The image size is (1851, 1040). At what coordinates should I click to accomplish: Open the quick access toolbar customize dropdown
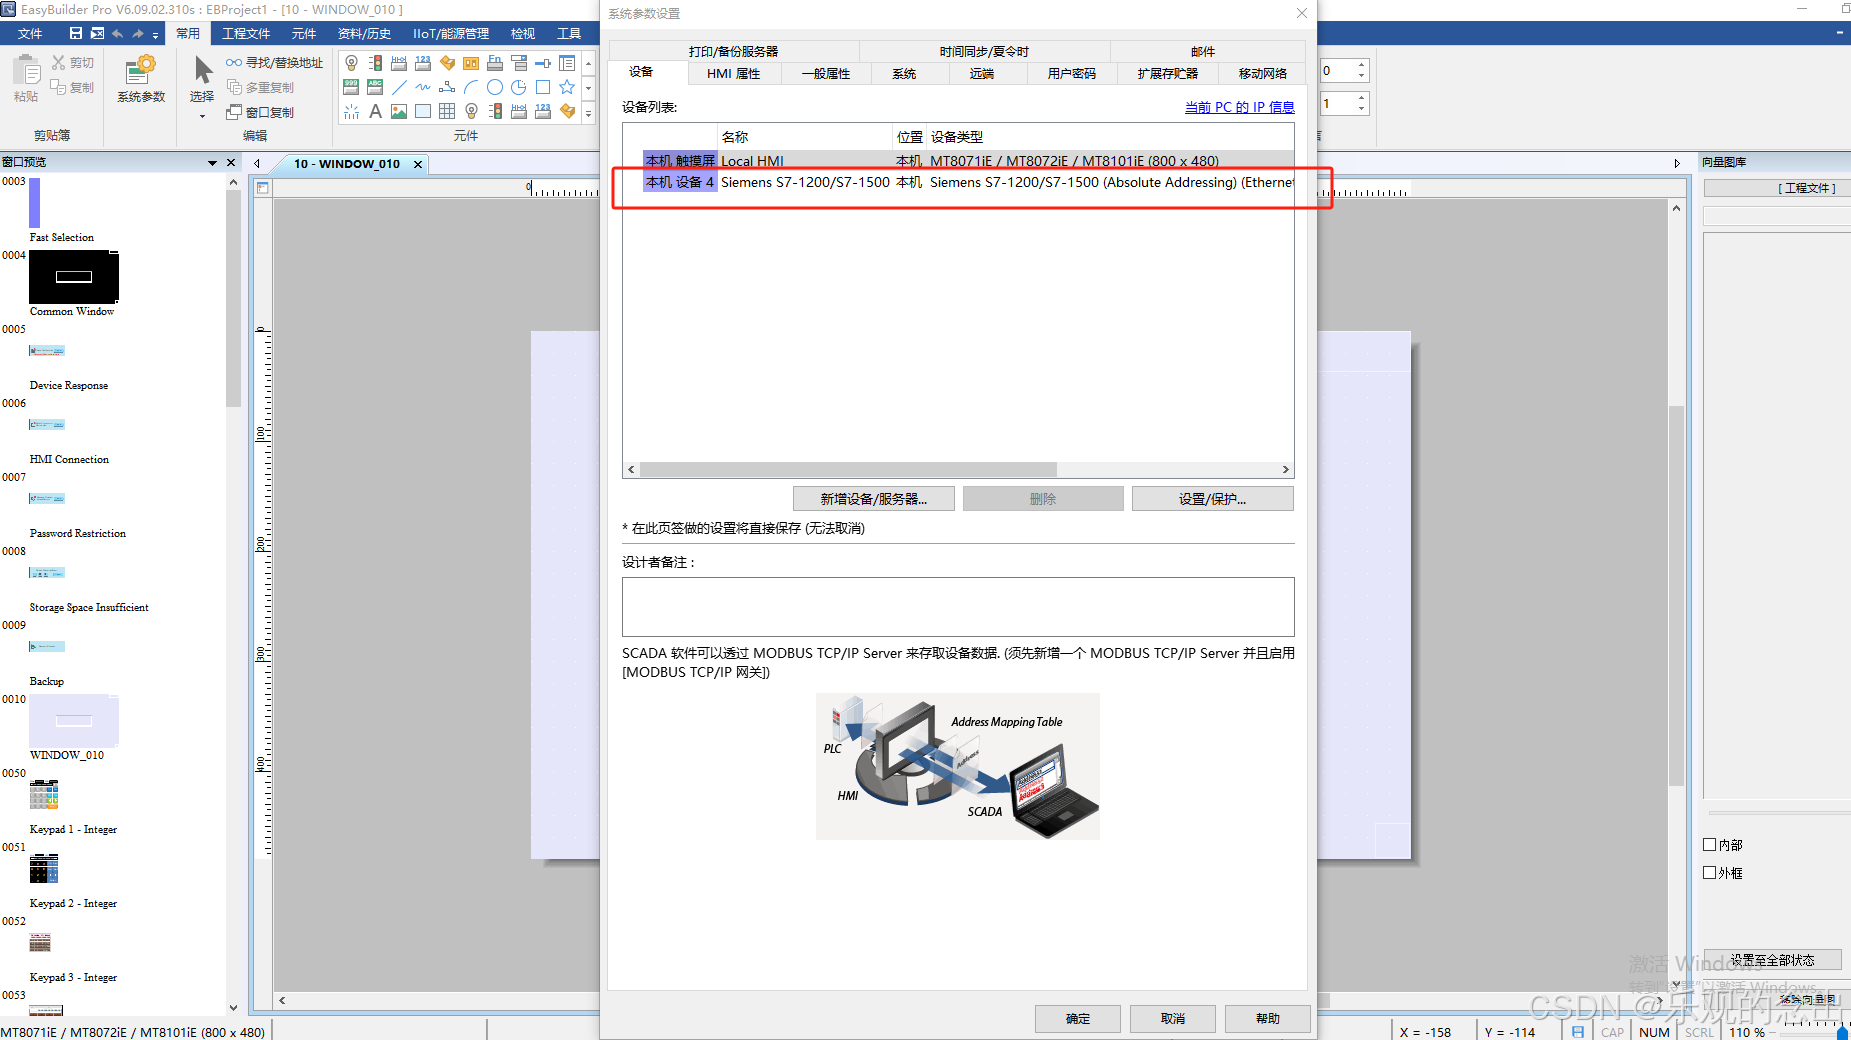pyautogui.click(x=156, y=34)
